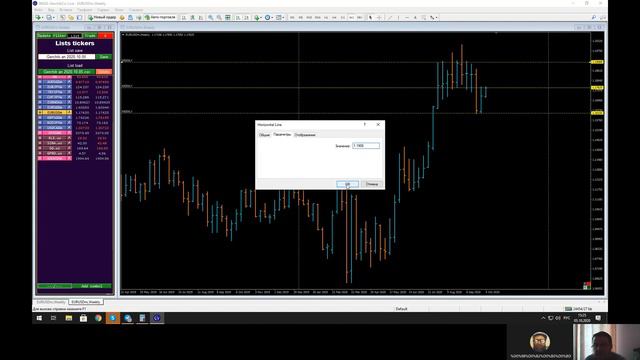Select the horizontal line drawing tool
The height and width of the screenshot is (360, 640).
pos(407,18)
